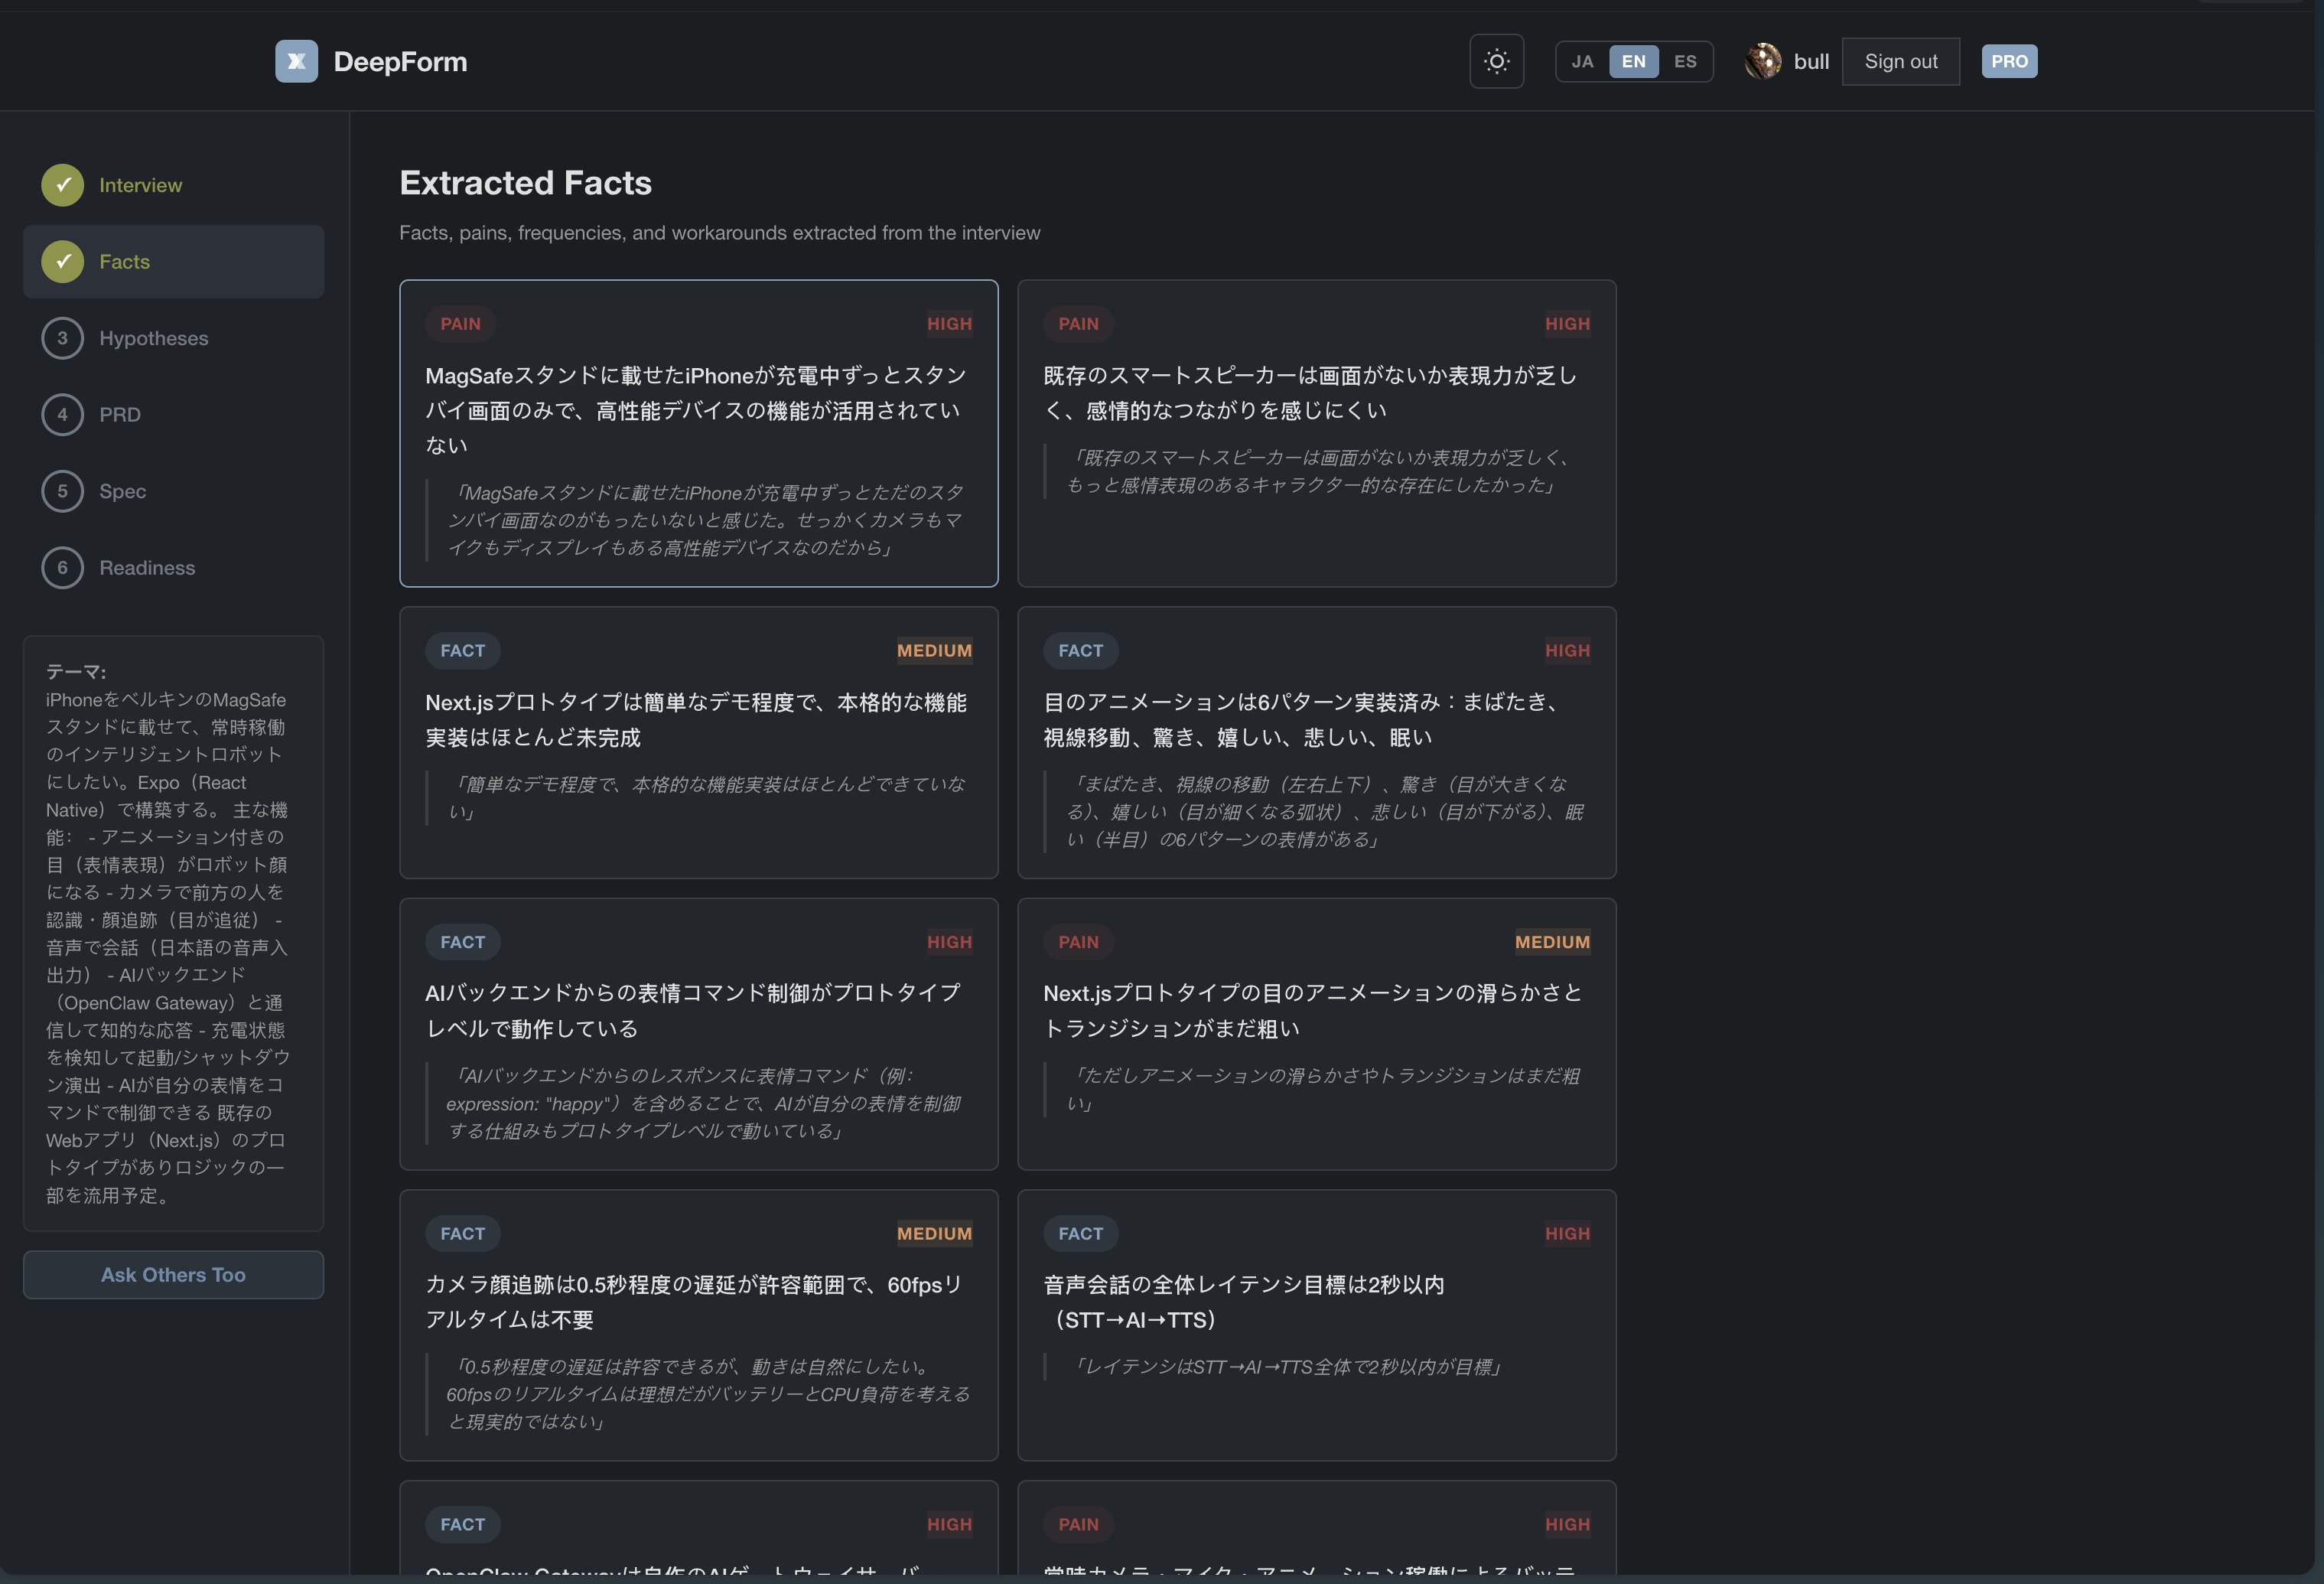Click the Facts step checkmark icon

tap(63, 261)
